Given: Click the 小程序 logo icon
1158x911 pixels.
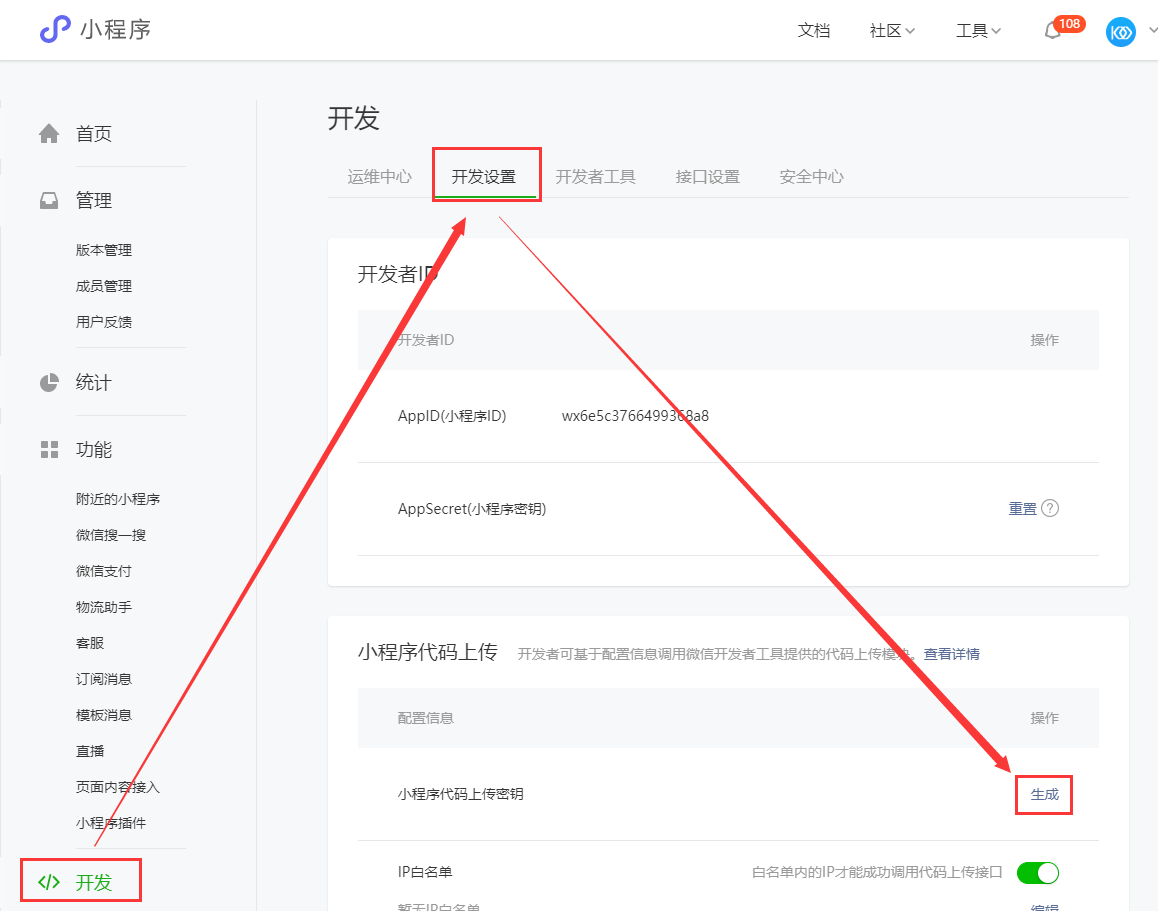Looking at the screenshot, I should [55, 30].
